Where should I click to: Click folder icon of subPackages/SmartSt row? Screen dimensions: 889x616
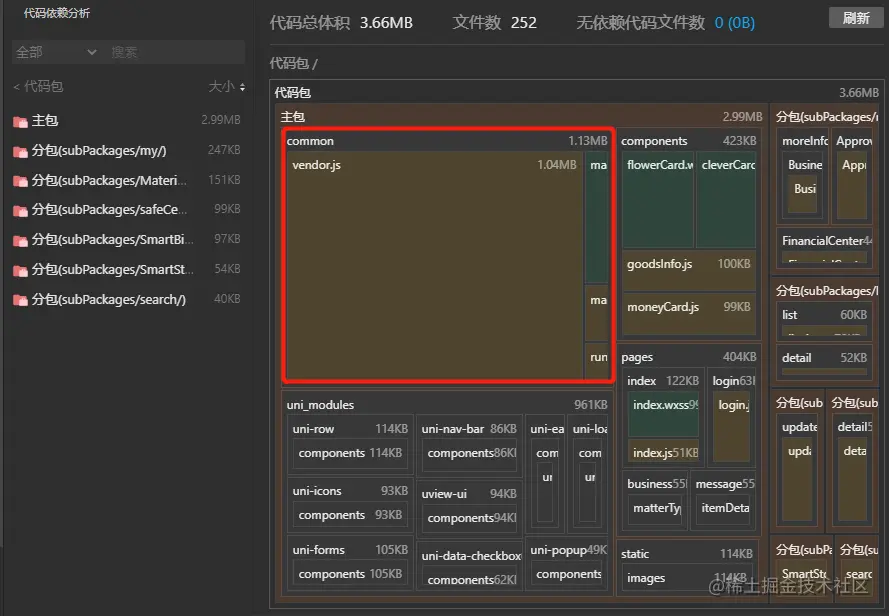click(x=20, y=270)
